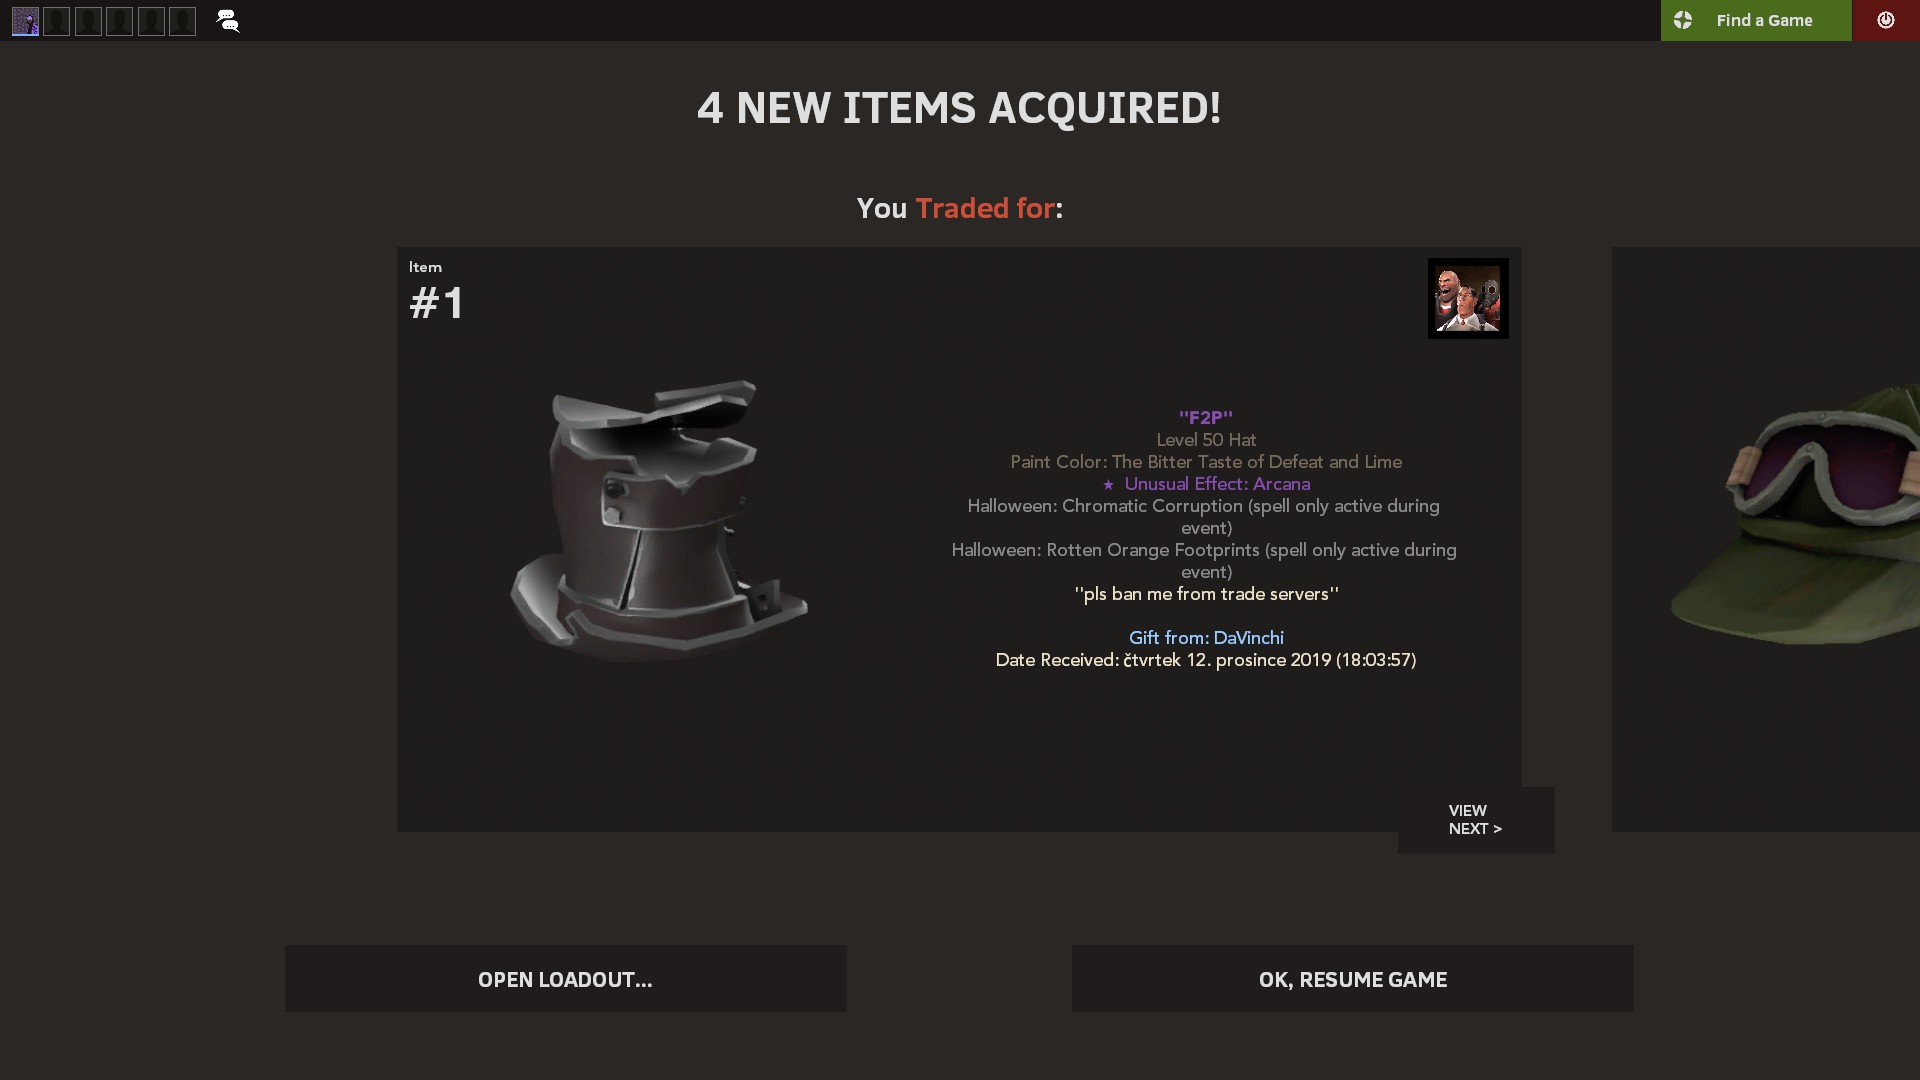The height and width of the screenshot is (1080, 1920).
Task: Click the OPEN LOADOUT button
Action: pos(565,979)
